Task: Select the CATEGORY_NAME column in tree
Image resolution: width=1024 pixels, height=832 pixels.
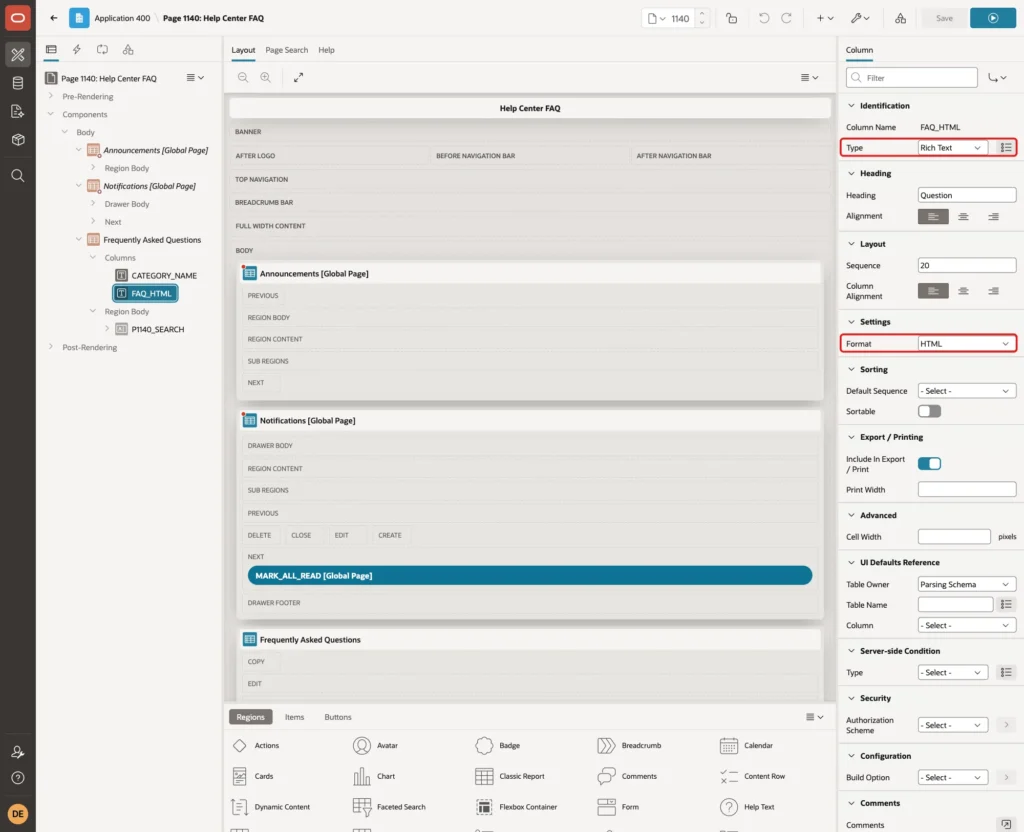Action: pos(163,276)
